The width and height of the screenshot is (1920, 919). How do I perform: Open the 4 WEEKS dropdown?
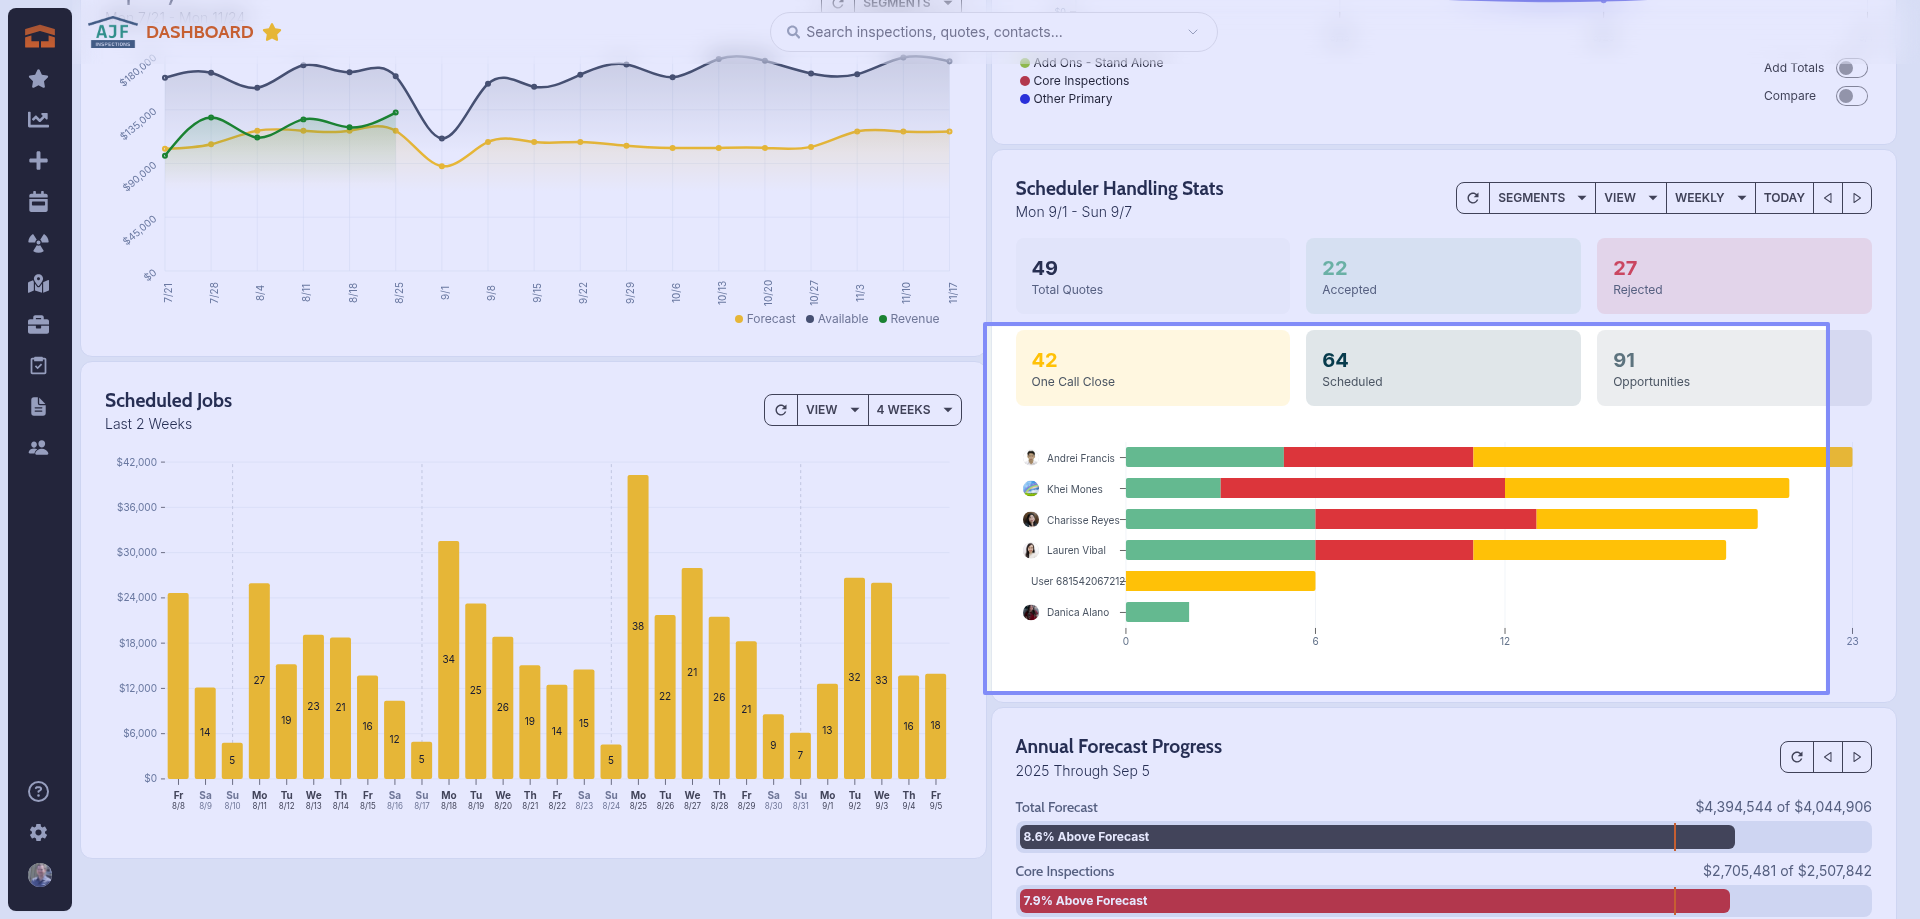[x=914, y=410]
